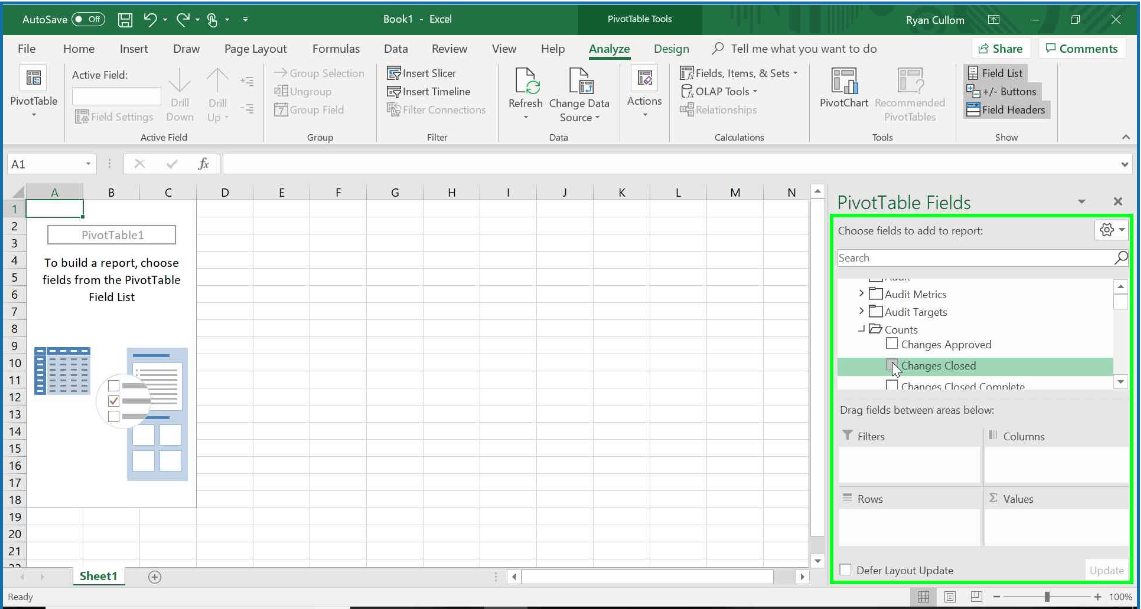Image resolution: width=1141 pixels, height=609 pixels.
Task: Click the new sheet plus icon
Action: click(x=154, y=577)
